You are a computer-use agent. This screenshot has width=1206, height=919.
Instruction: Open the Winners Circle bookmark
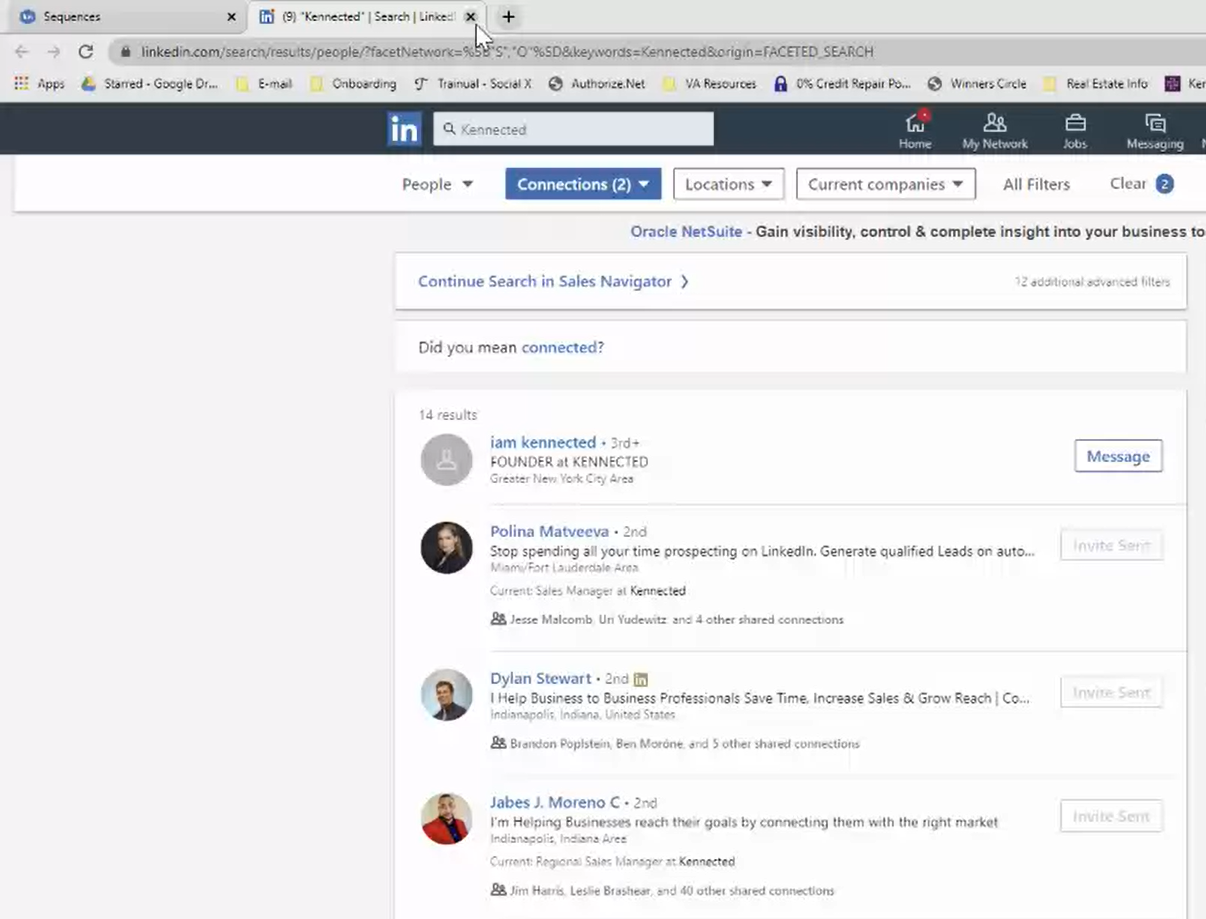[x=977, y=84]
